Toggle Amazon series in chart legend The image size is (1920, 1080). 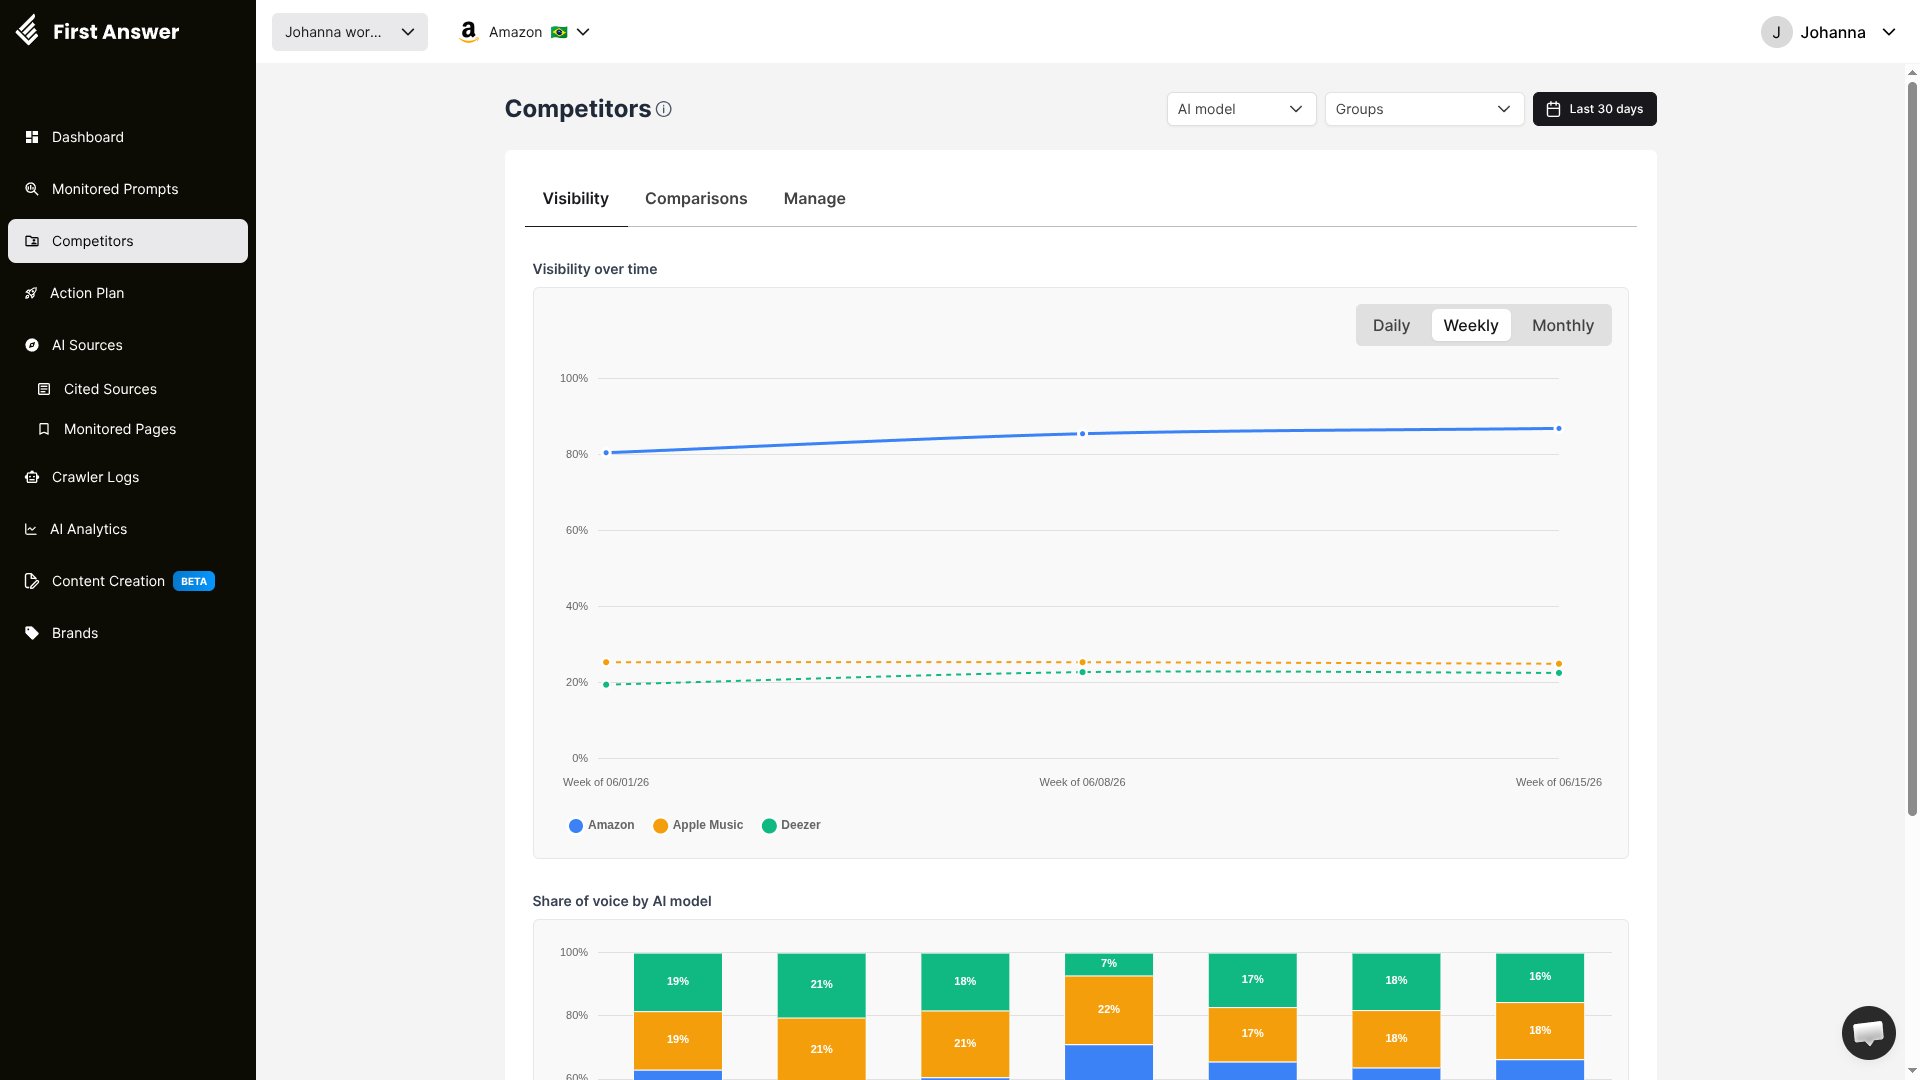602,825
